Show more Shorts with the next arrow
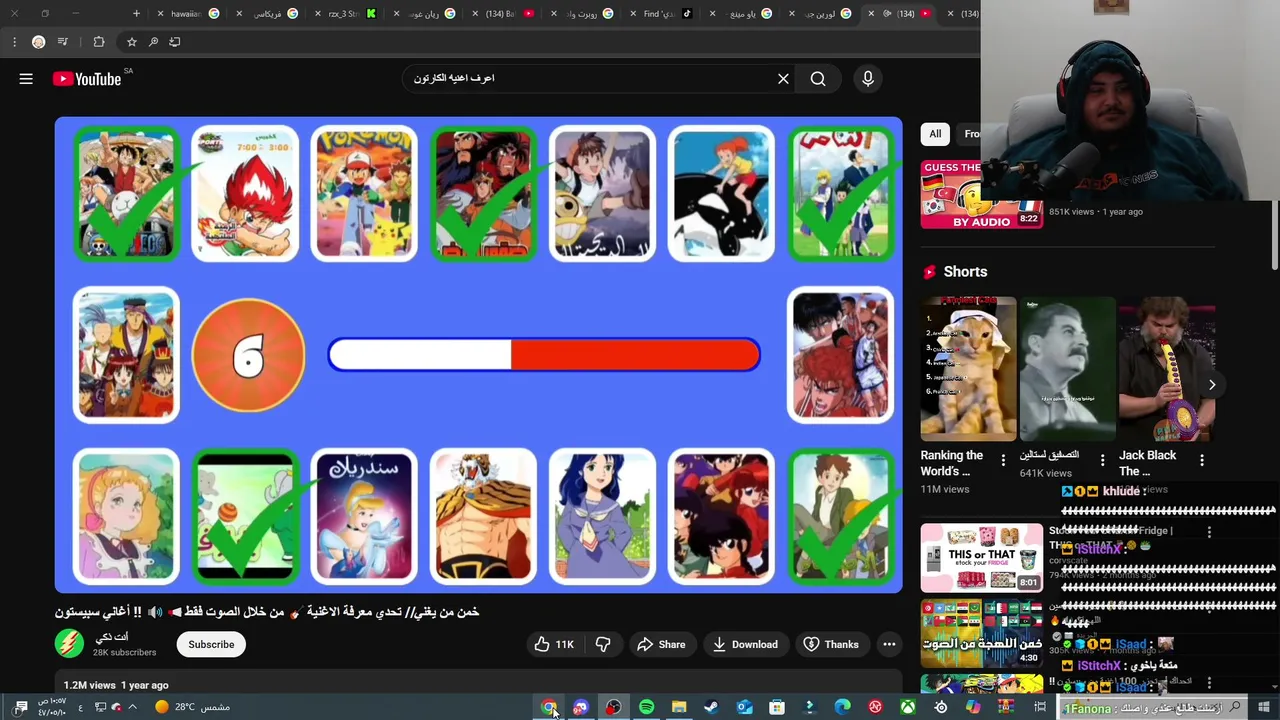 pos(1212,385)
